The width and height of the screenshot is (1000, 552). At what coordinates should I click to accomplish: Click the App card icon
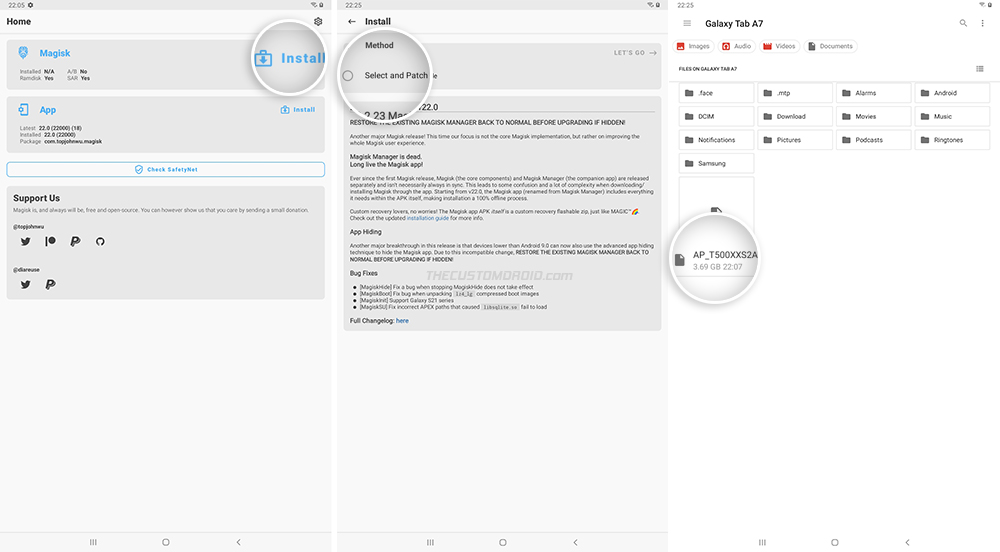coord(24,110)
